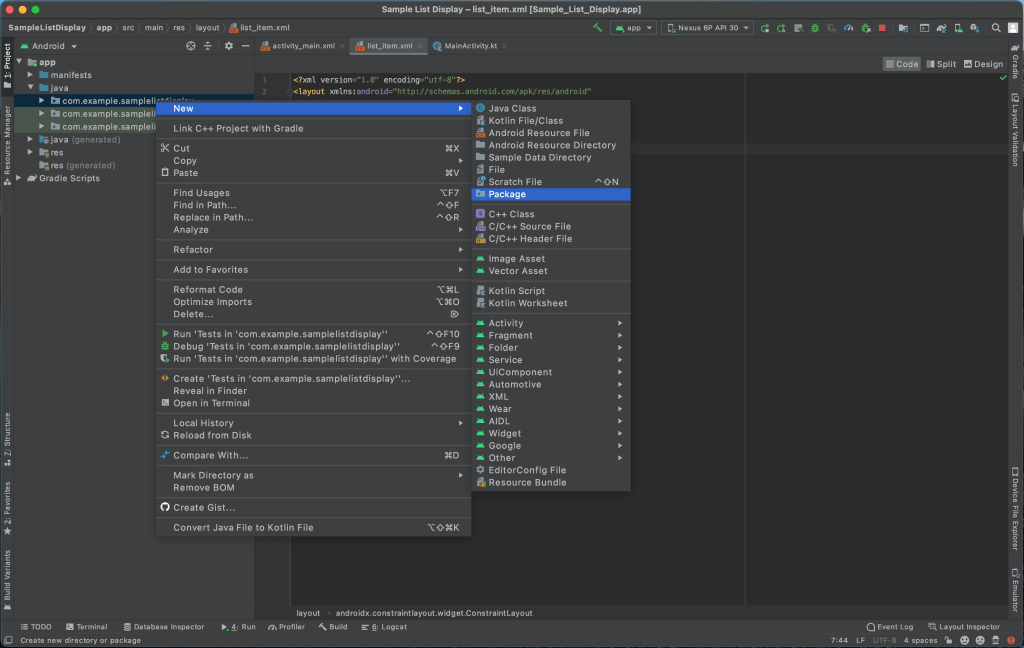Screen dimensions: 1024x648
Task: Click the Debug app bug icon
Action: click(816, 28)
